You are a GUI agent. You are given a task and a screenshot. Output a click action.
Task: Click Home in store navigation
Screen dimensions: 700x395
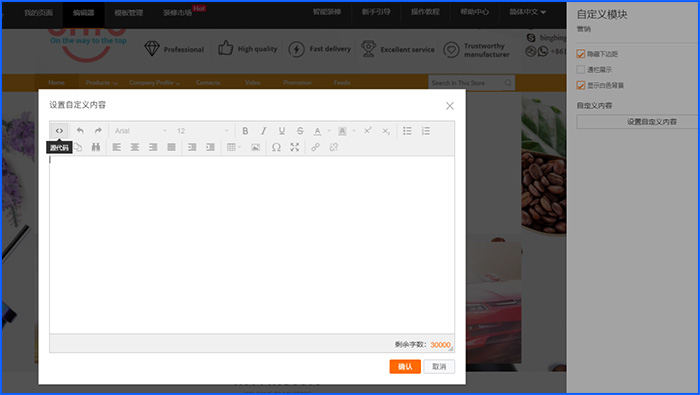[56, 83]
